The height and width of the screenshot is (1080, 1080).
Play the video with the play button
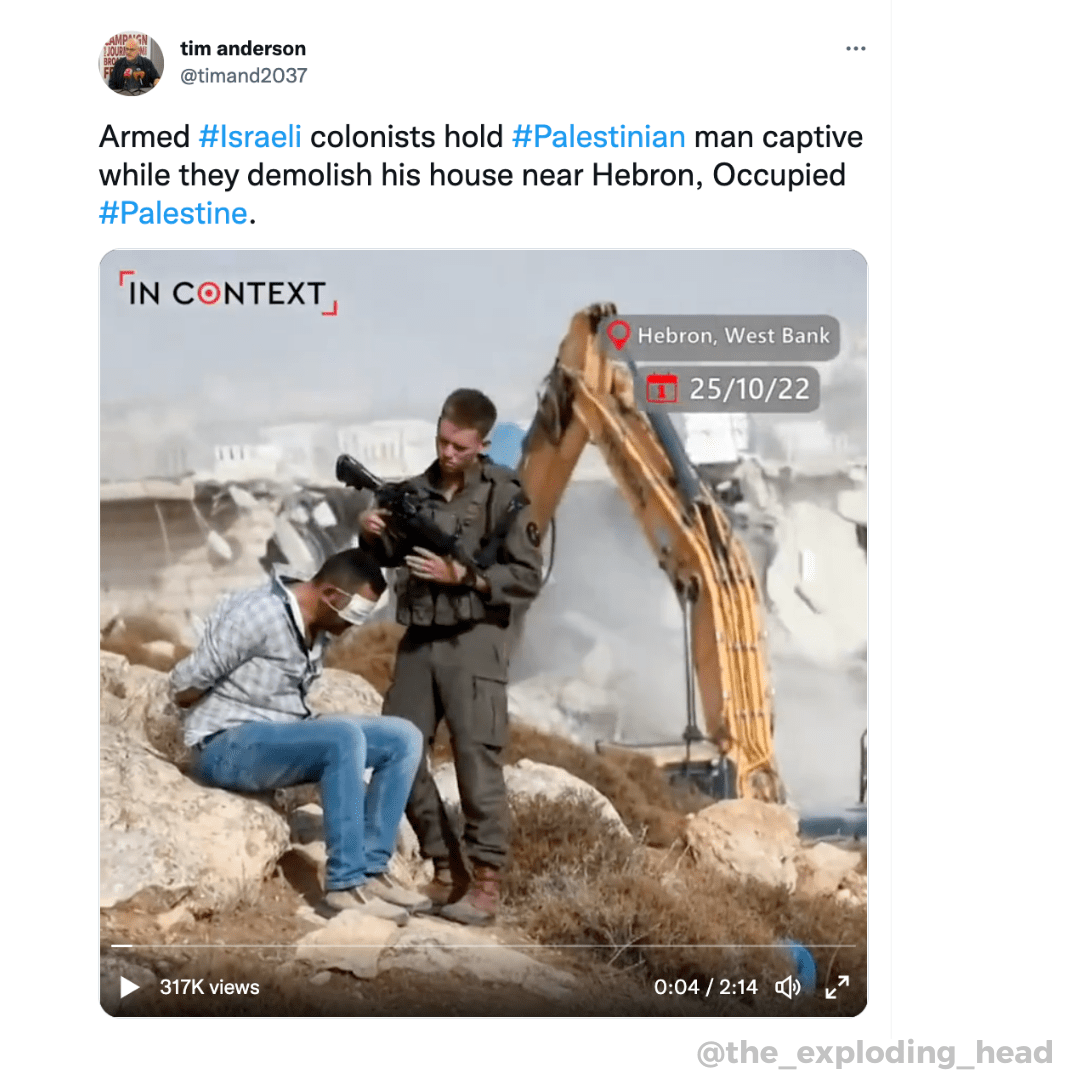(129, 987)
